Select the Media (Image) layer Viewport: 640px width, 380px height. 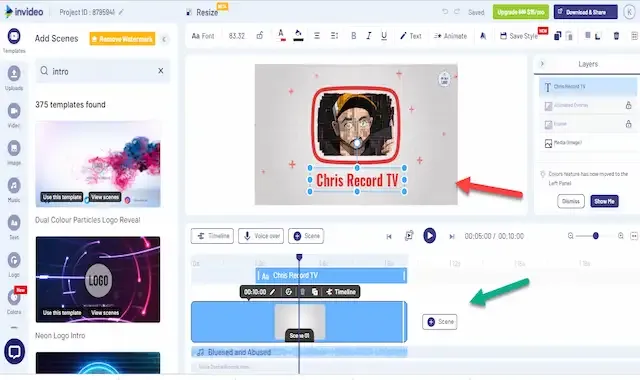click(588, 143)
